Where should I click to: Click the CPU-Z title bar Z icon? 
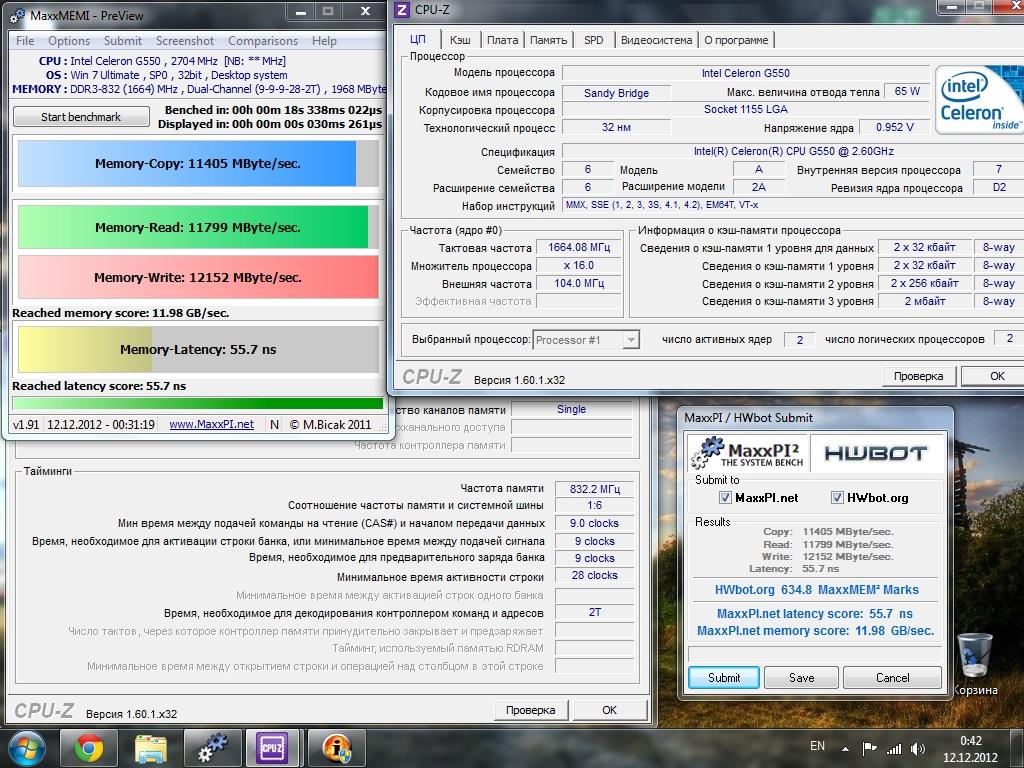pos(402,9)
